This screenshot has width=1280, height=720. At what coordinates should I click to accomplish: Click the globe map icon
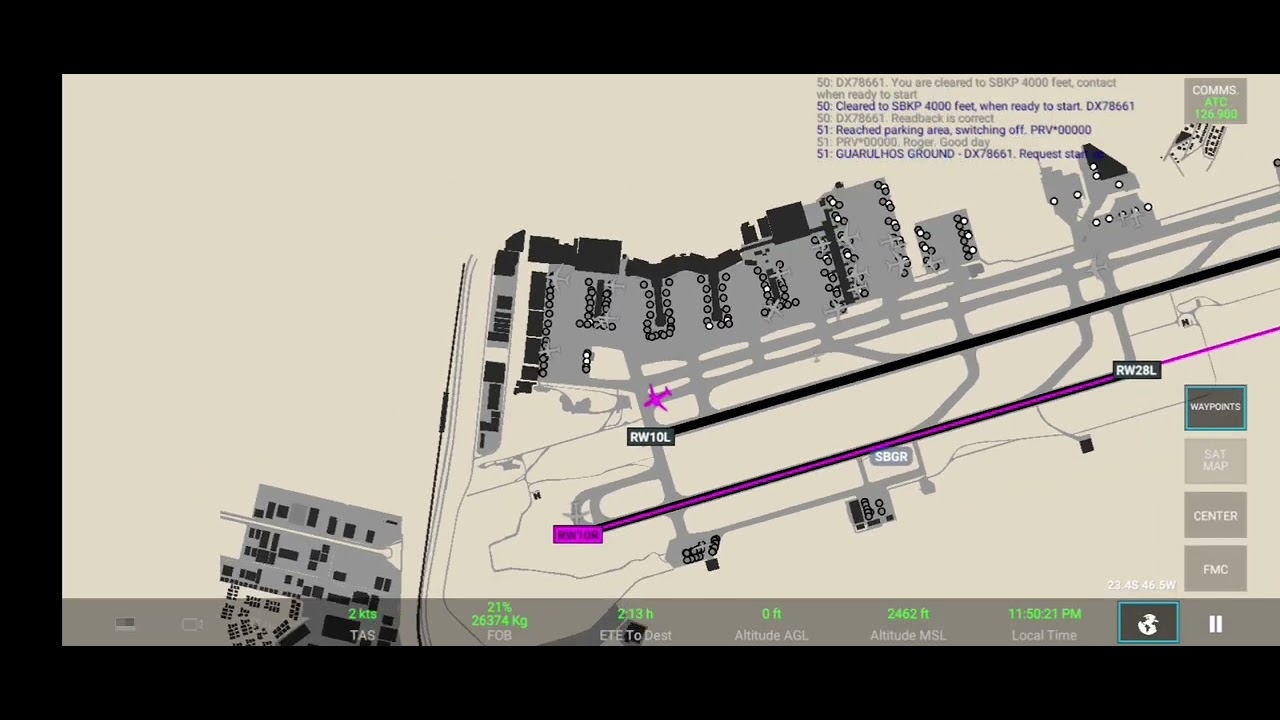click(x=1148, y=624)
